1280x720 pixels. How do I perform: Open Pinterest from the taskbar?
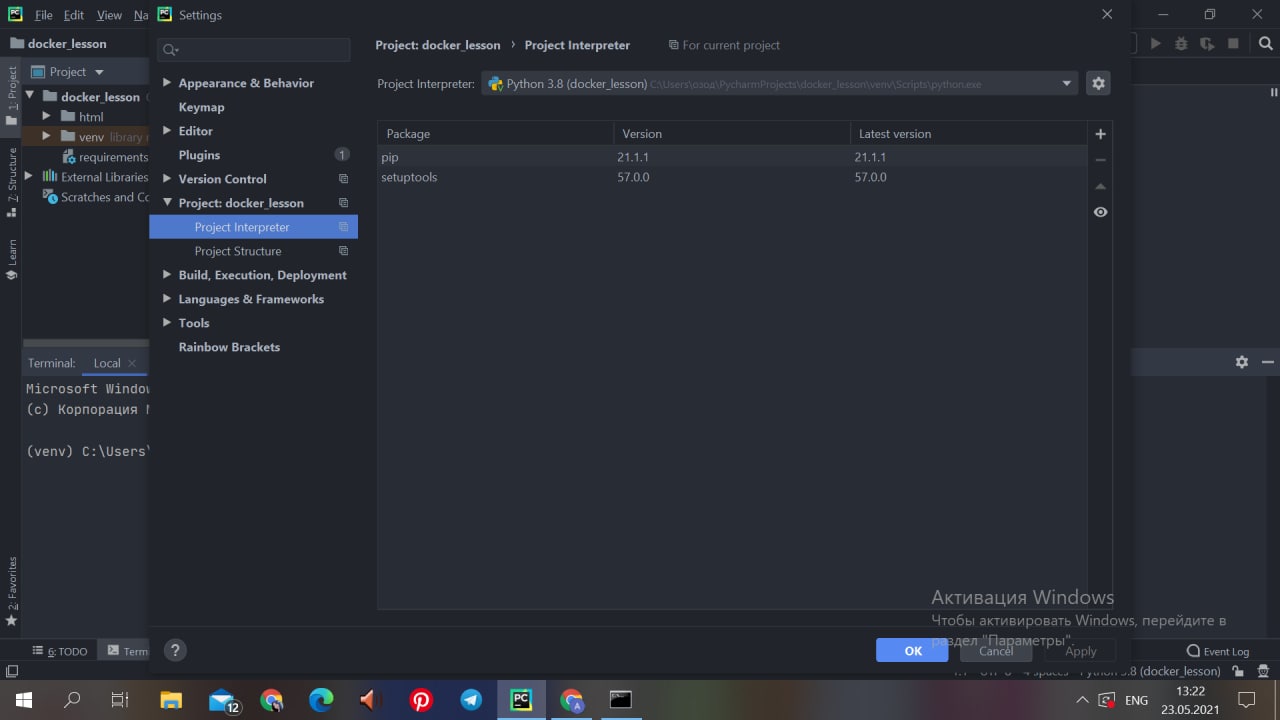[x=421, y=700]
